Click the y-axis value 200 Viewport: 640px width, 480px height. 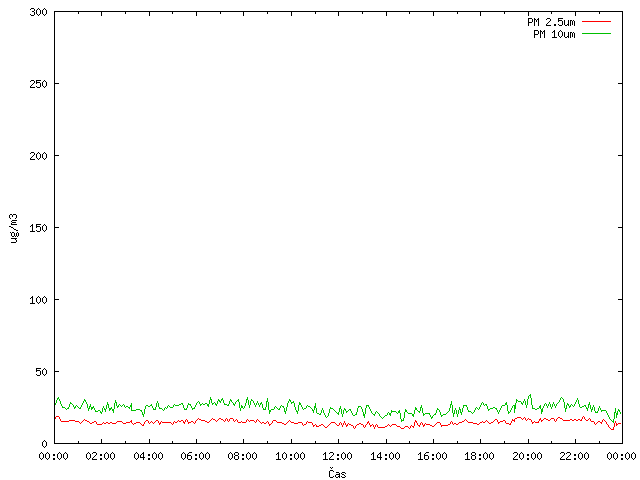tap(38, 156)
